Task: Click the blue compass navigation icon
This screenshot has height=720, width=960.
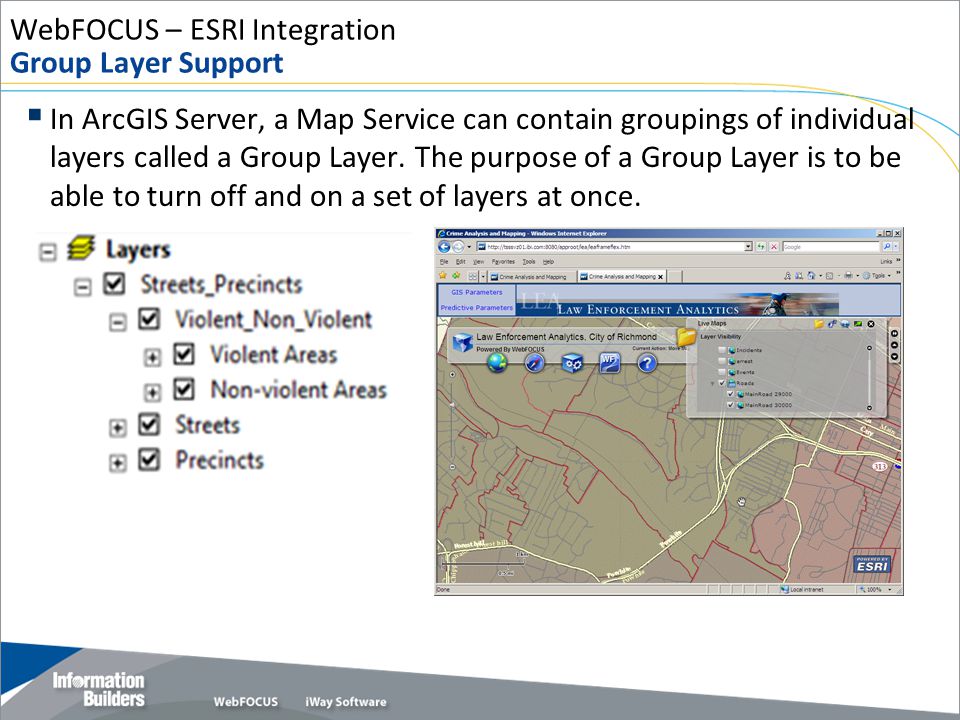Action: click(x=534, y=363)
